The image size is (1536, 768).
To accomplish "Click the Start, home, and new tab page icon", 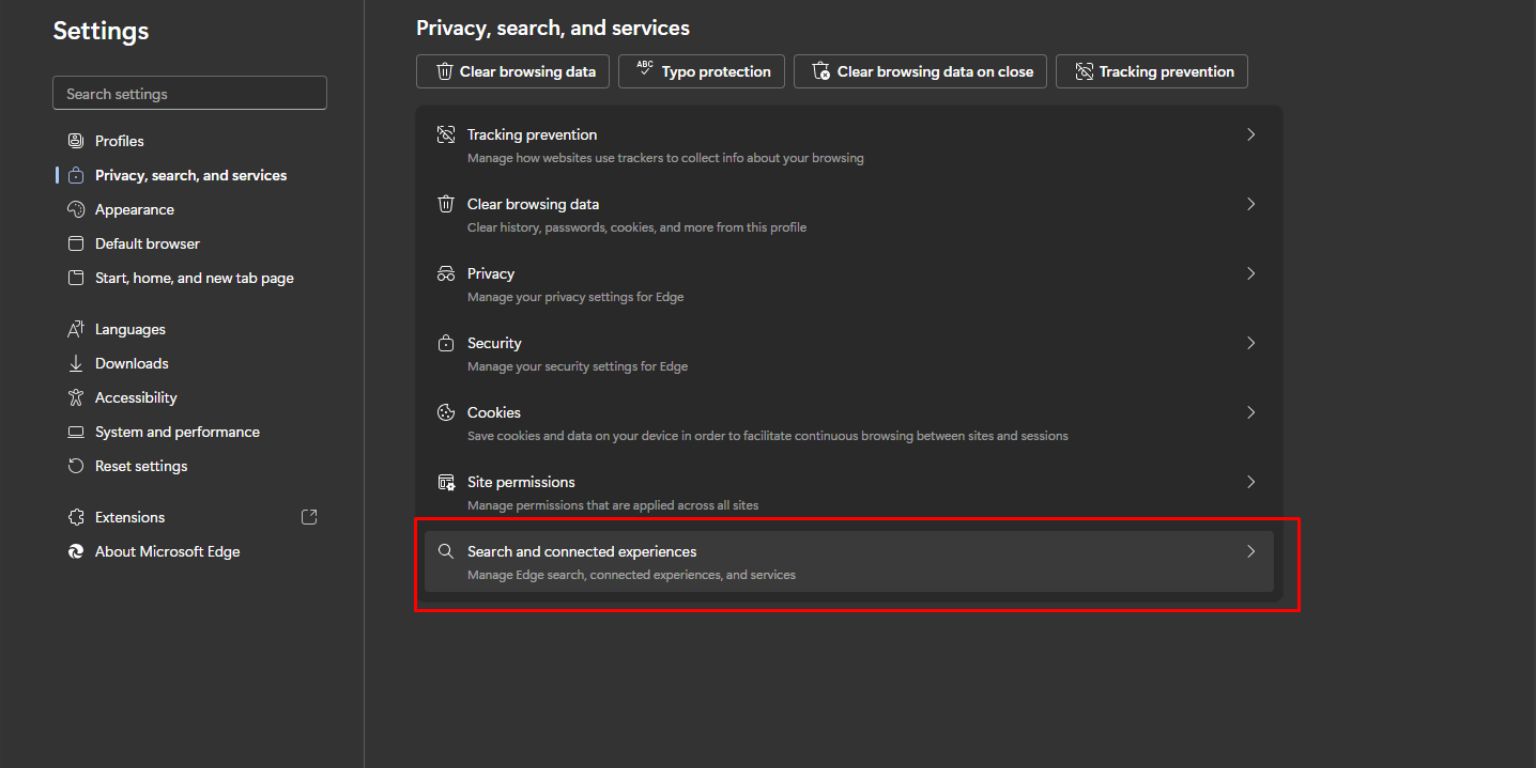I will tap(75, 278).
